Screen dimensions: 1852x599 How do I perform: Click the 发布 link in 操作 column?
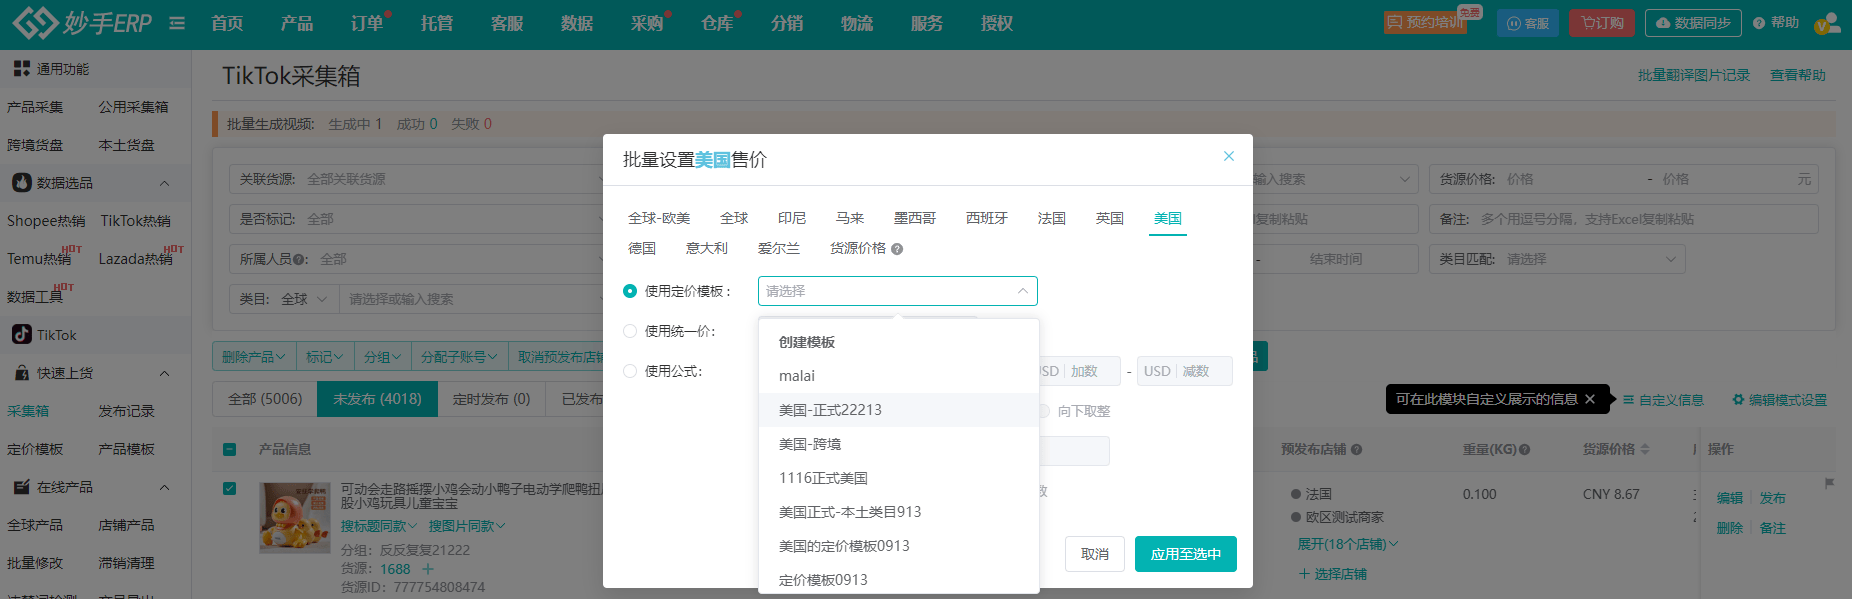[1773, 498]
